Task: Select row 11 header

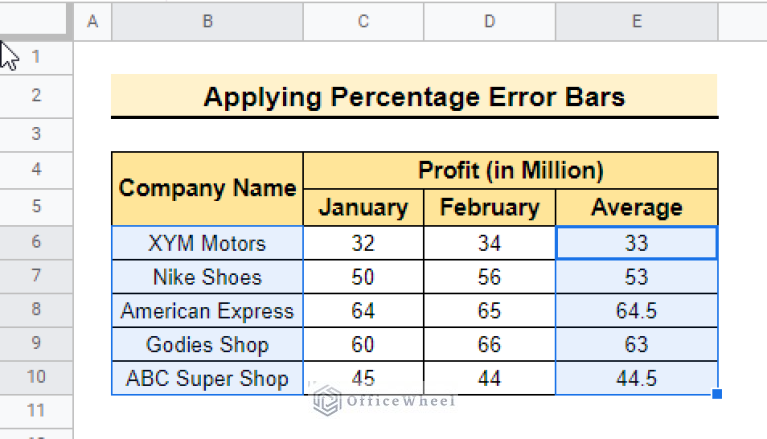Action: pyautogui.click(x=36, y=411)
